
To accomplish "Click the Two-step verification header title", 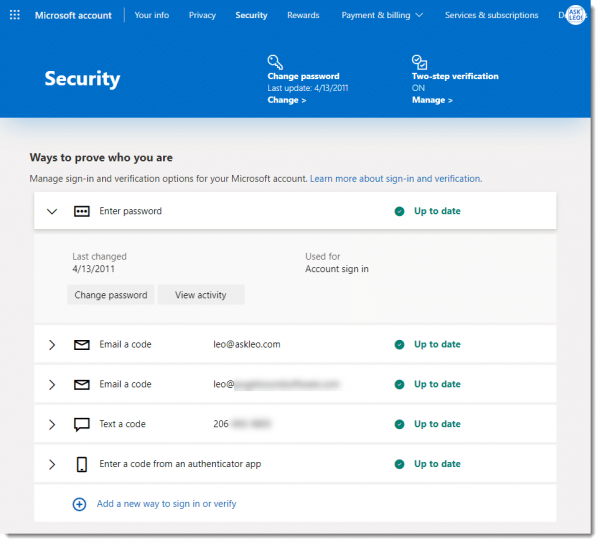I will coord(455,76).
